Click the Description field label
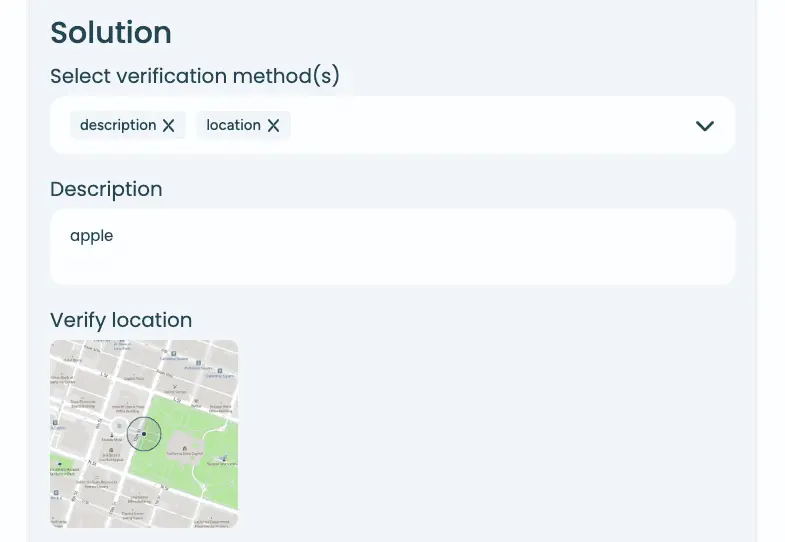 click(106, 189)
